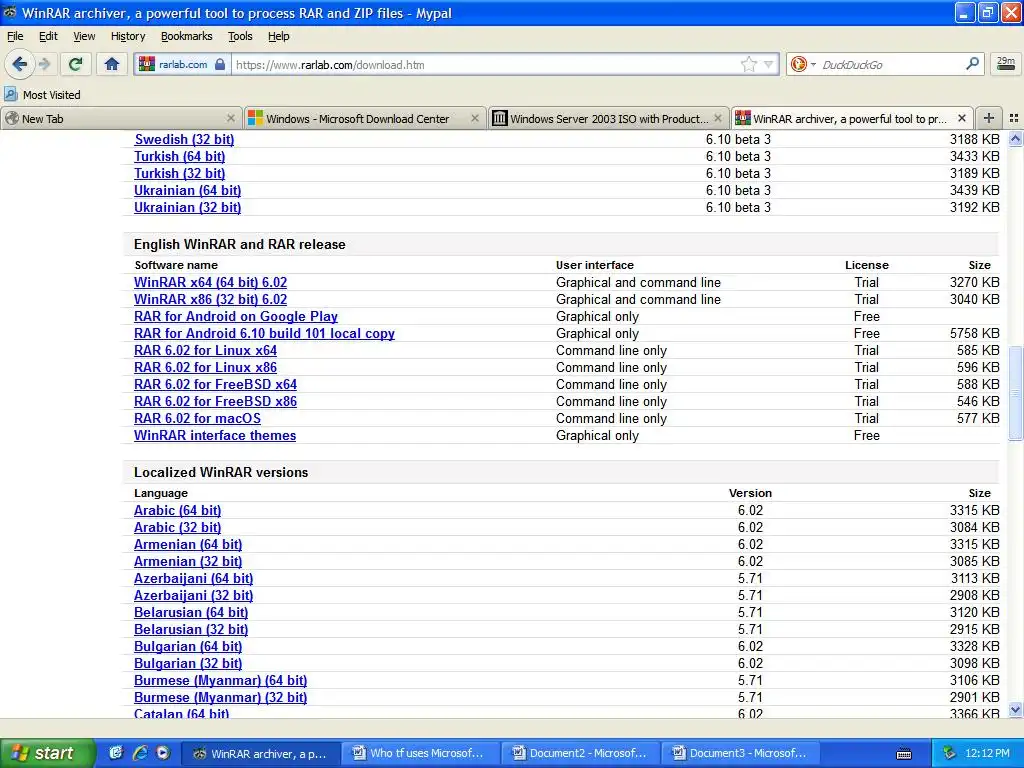Click the Arabic (64 bit) link
Image resolution: width=1024 pixels, height=768 pixels.
178,510
